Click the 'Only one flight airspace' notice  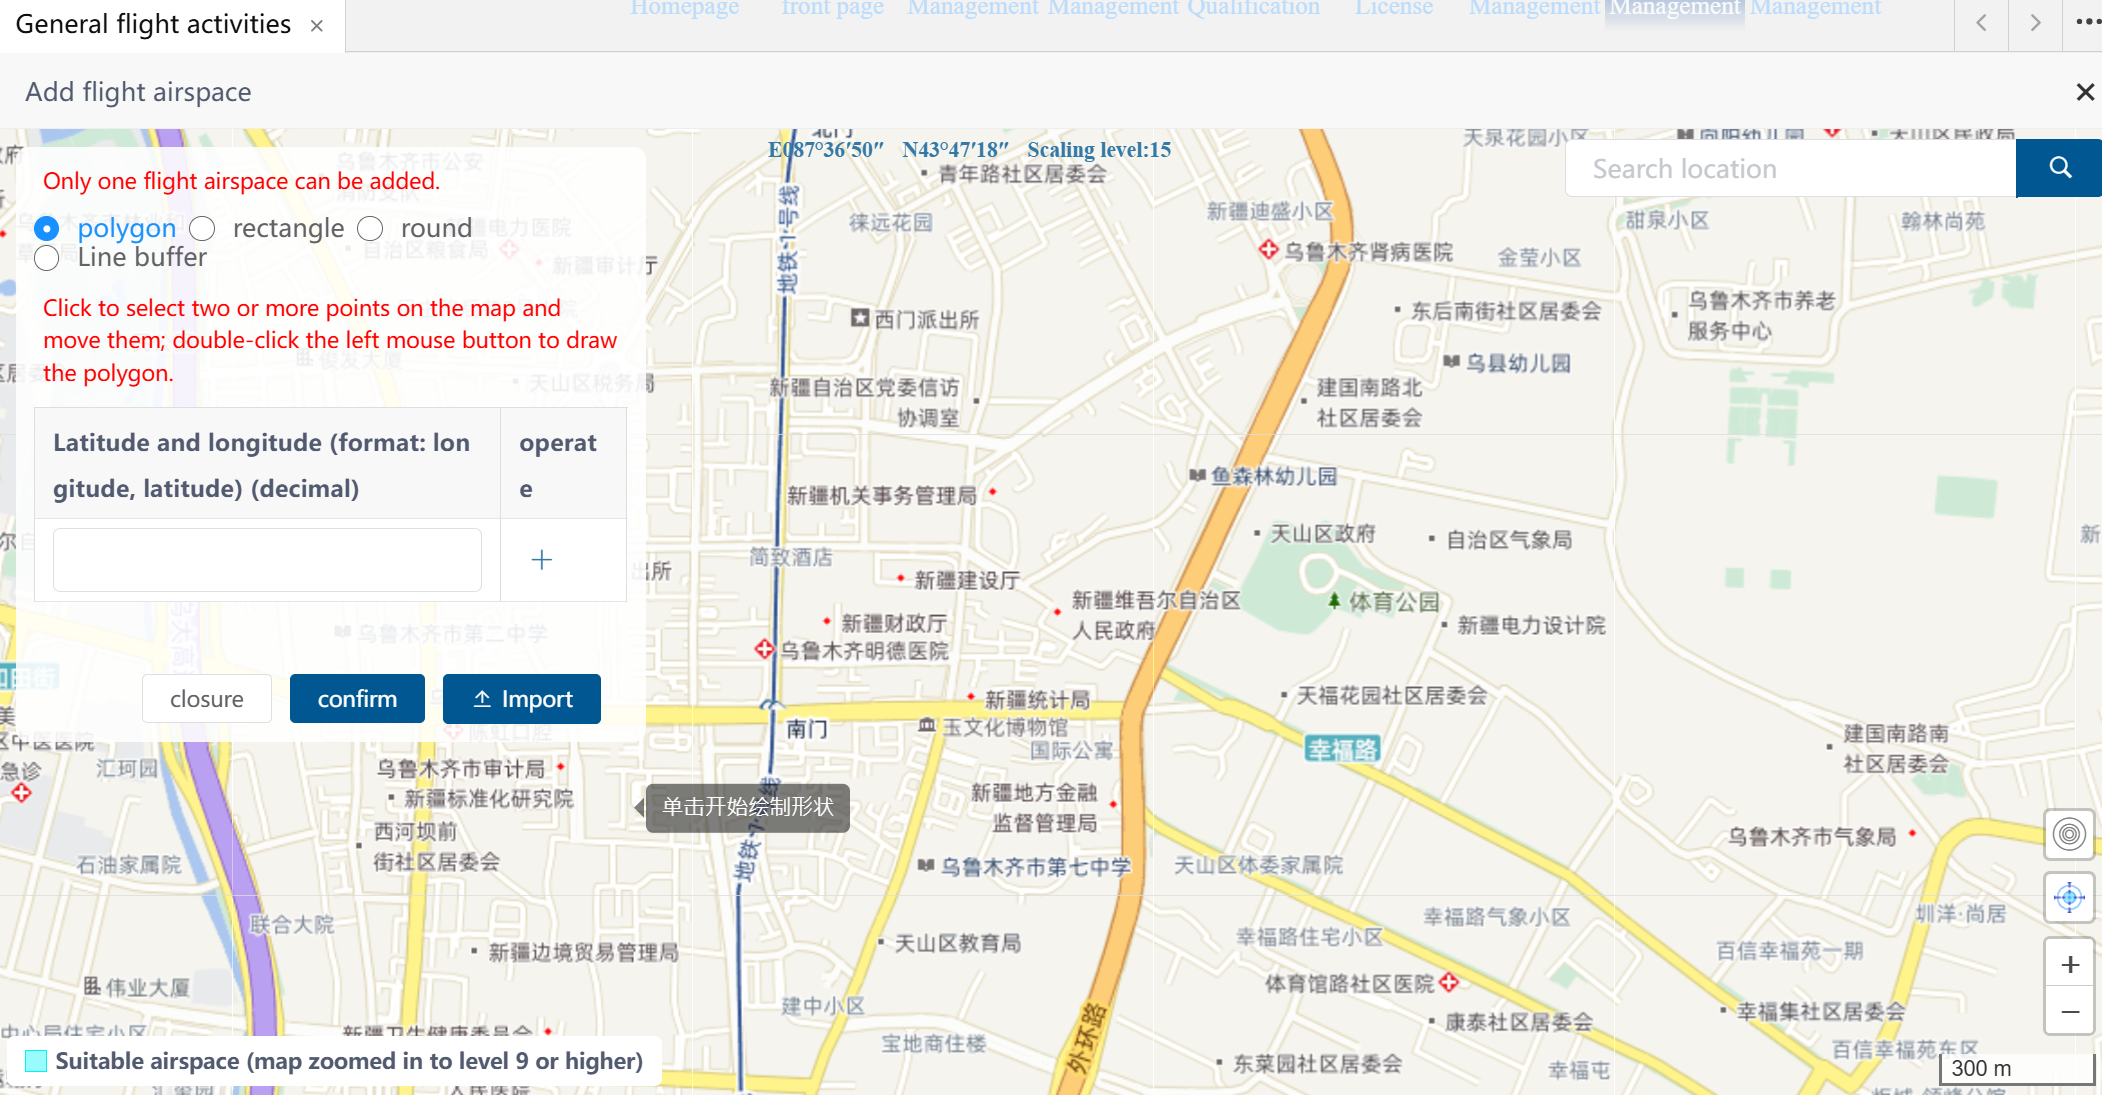(241, 181)
